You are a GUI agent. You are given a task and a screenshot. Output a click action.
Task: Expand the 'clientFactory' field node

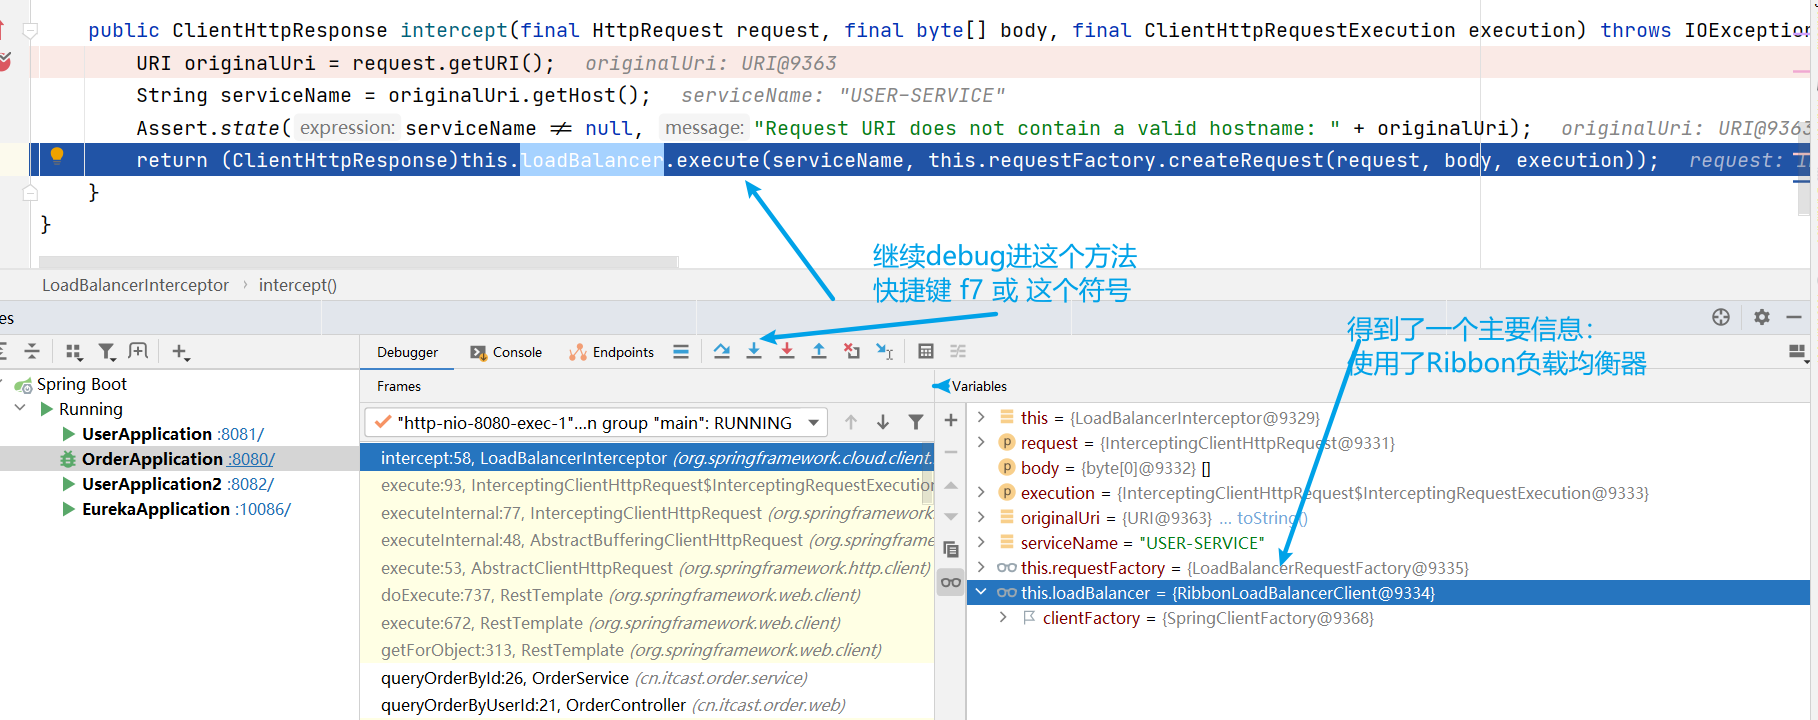(1003, 617)
